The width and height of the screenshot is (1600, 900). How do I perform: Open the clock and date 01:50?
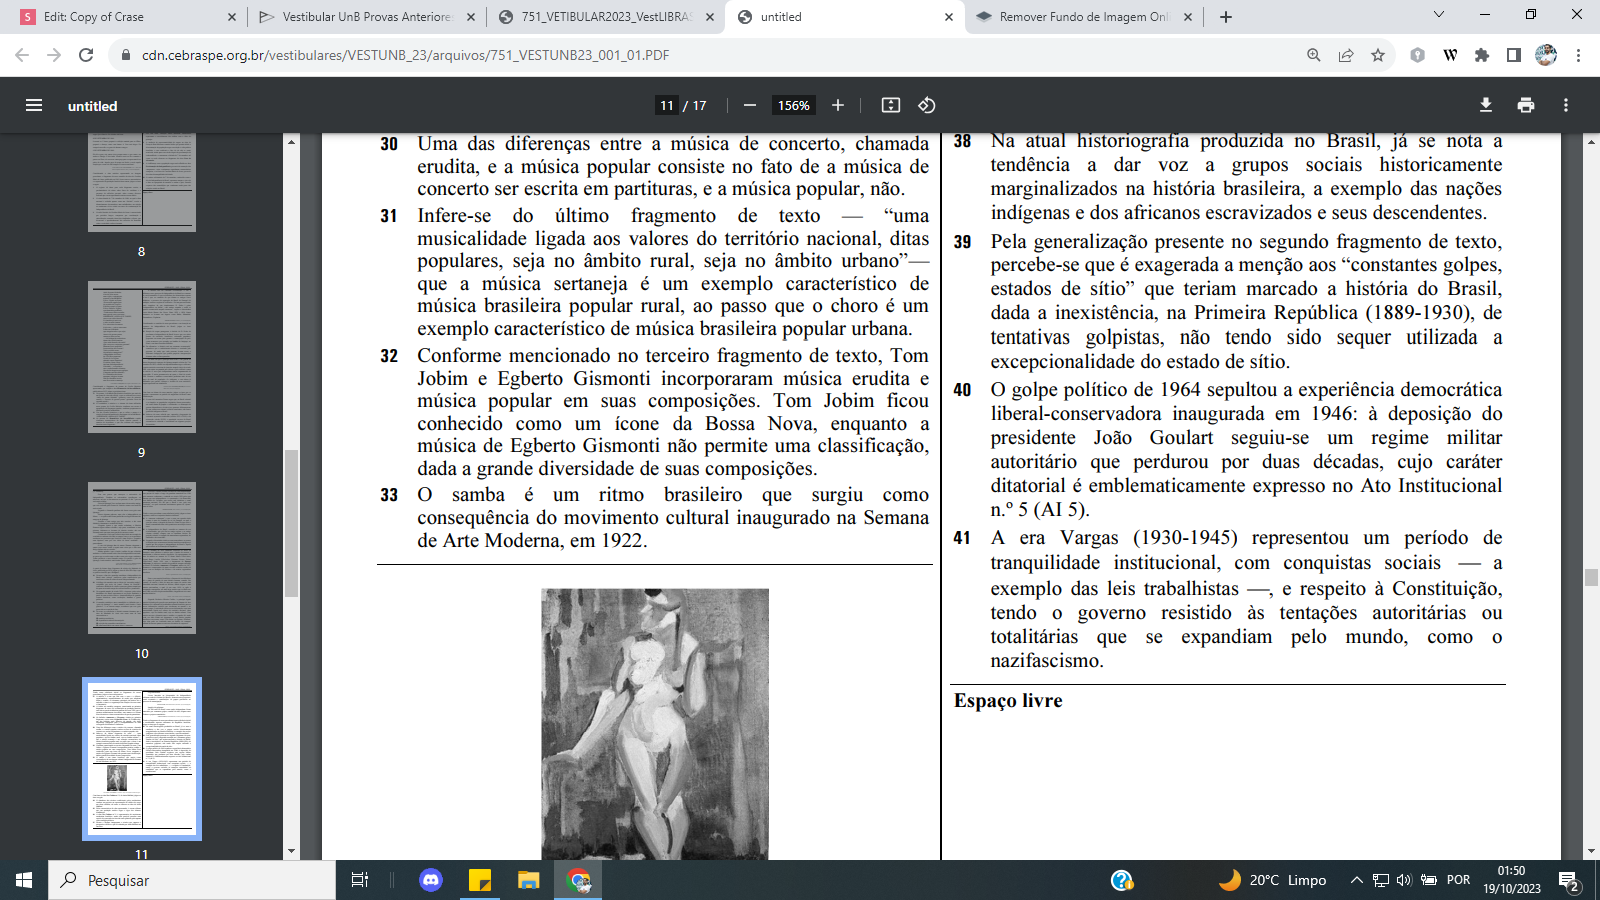1512,880
